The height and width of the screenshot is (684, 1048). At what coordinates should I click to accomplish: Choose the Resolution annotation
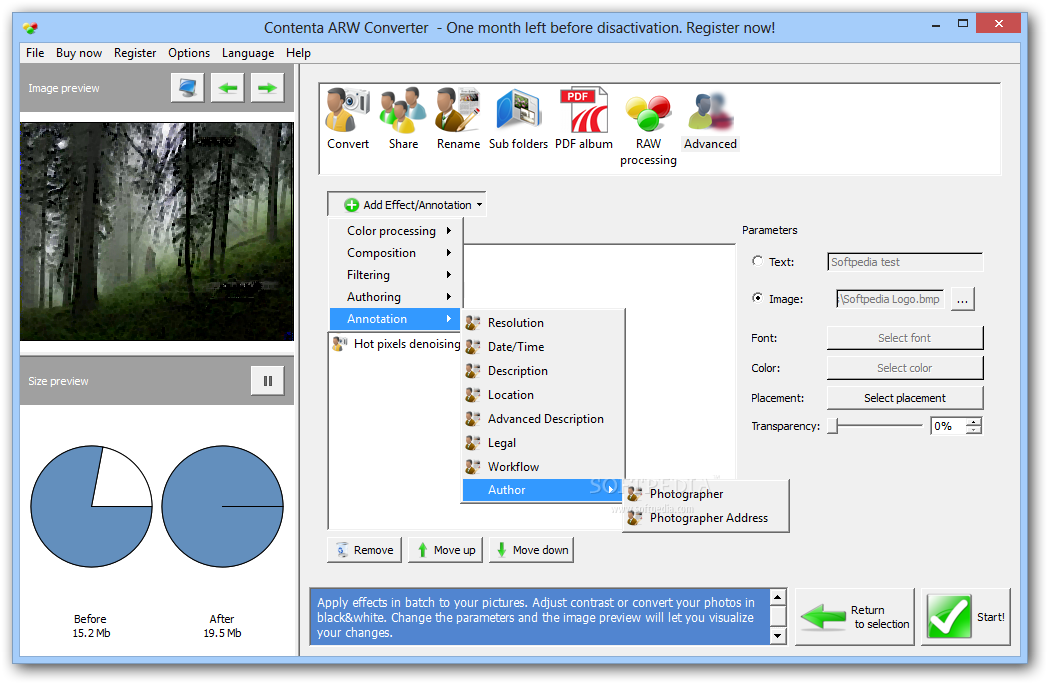tap(543, 323)
